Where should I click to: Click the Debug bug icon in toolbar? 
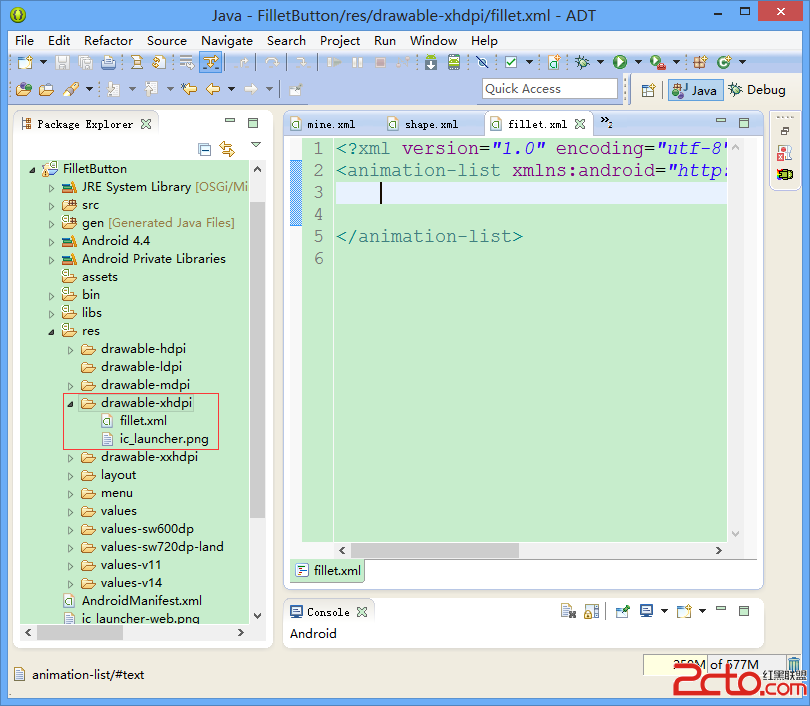point(582,63)
